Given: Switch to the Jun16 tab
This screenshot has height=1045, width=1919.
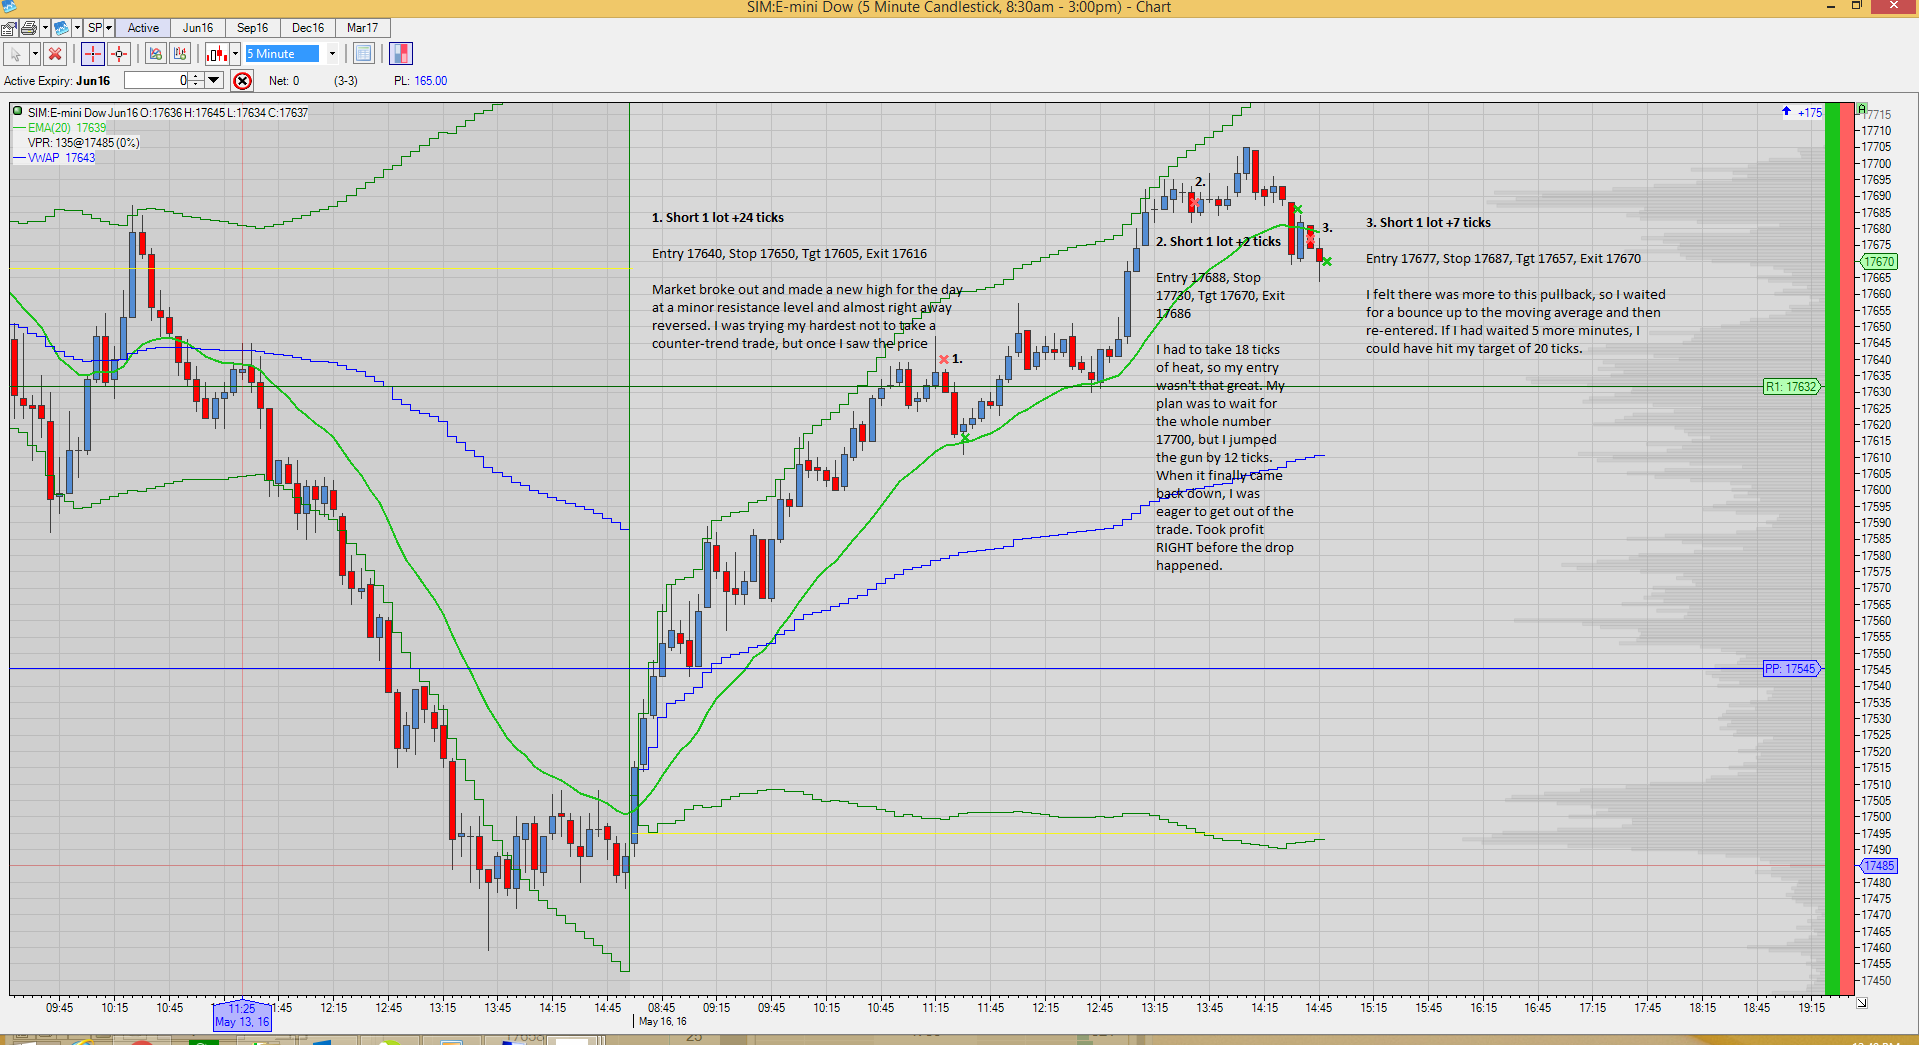Looking at the screenshot, I should click(x=198, y=28).
